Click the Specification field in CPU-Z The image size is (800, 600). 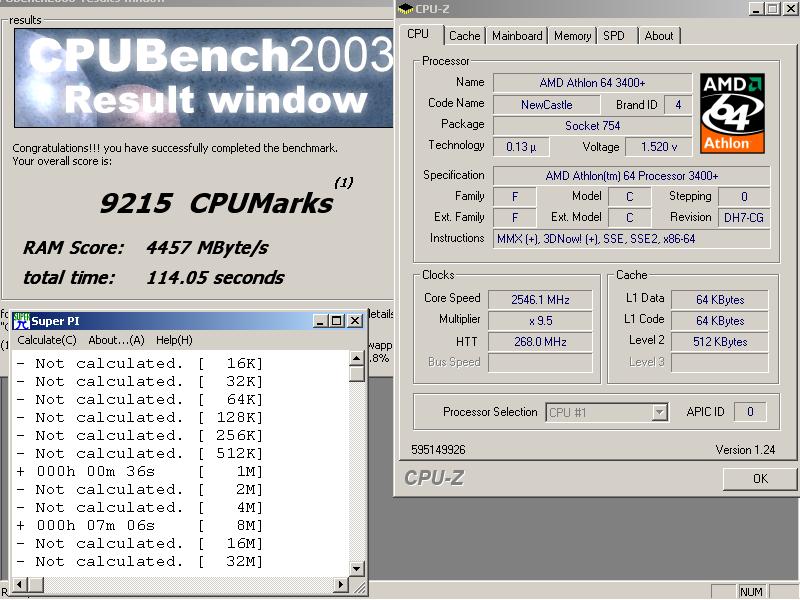tap(632, 176)
